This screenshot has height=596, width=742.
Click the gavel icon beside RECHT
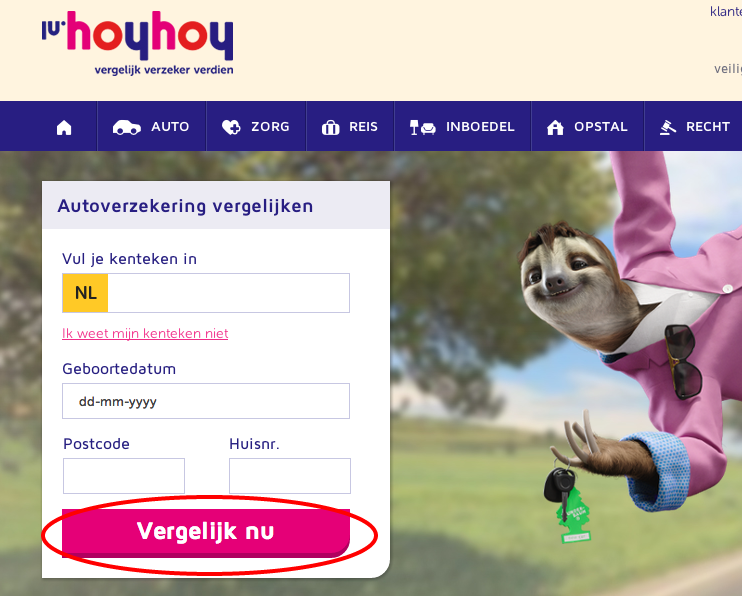[668, 127]
